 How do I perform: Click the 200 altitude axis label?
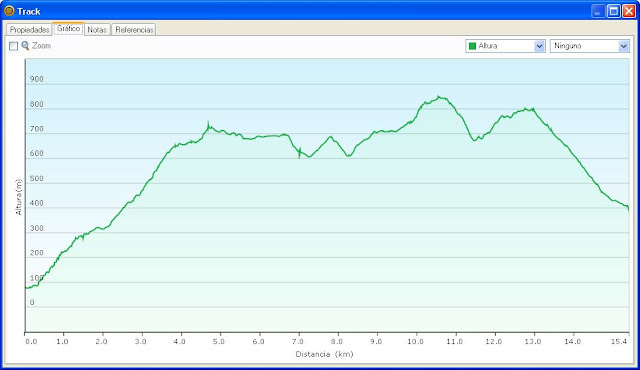(36, 253)
